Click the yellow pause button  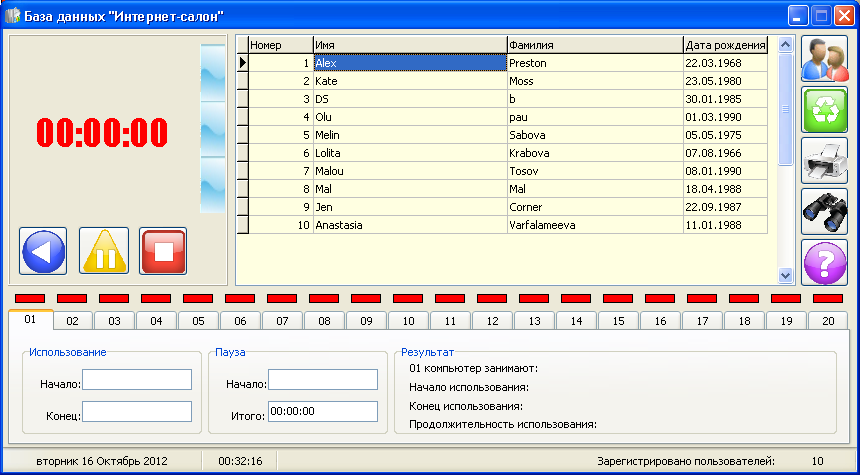pyautogui.click(x=104, y=251)
